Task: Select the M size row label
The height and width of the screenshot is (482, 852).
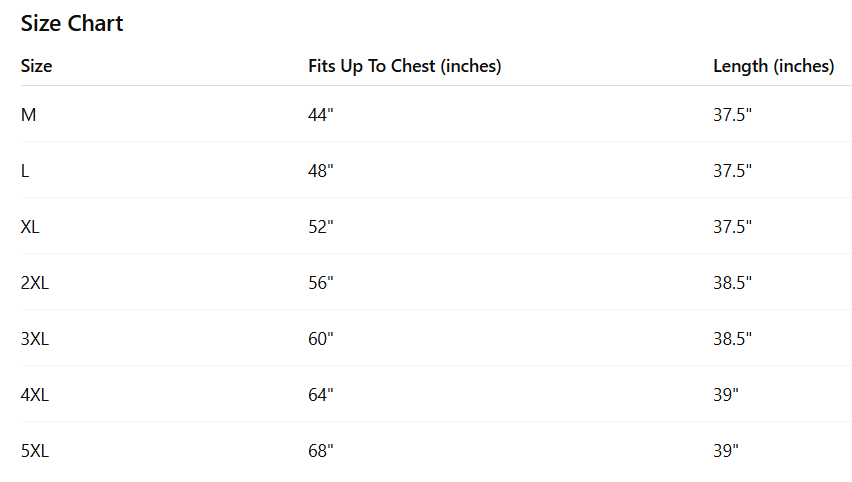Action: point(28,115)
